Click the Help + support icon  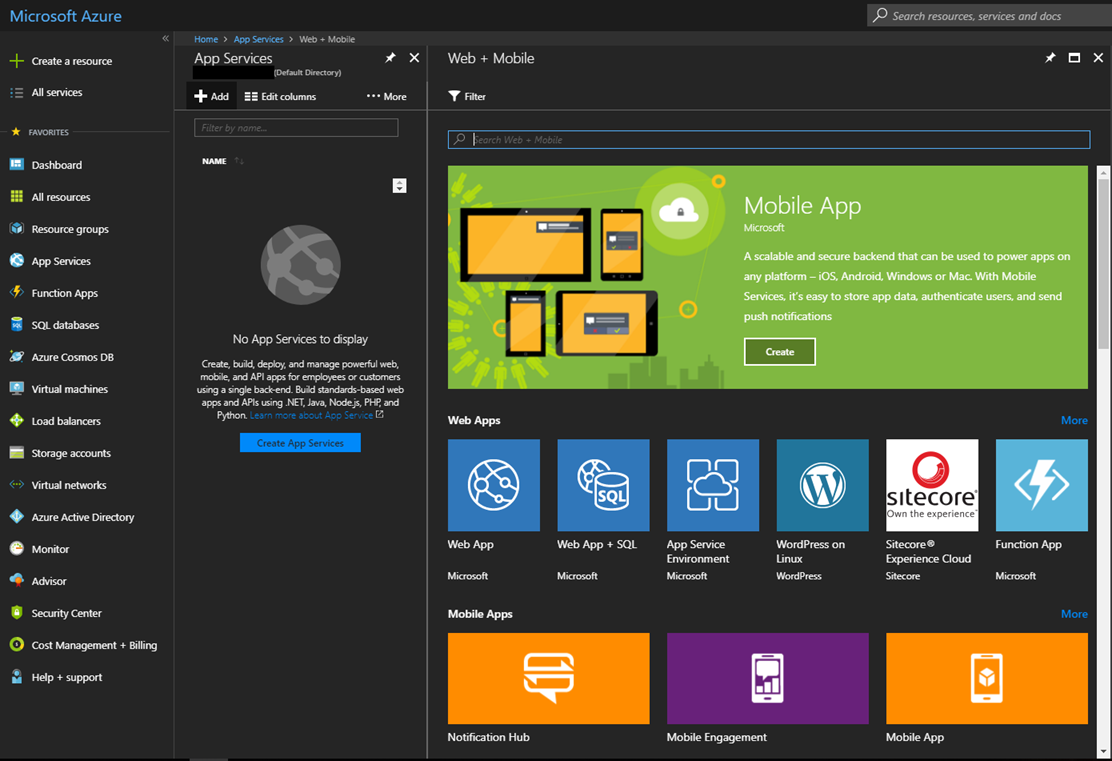point(16,677)
